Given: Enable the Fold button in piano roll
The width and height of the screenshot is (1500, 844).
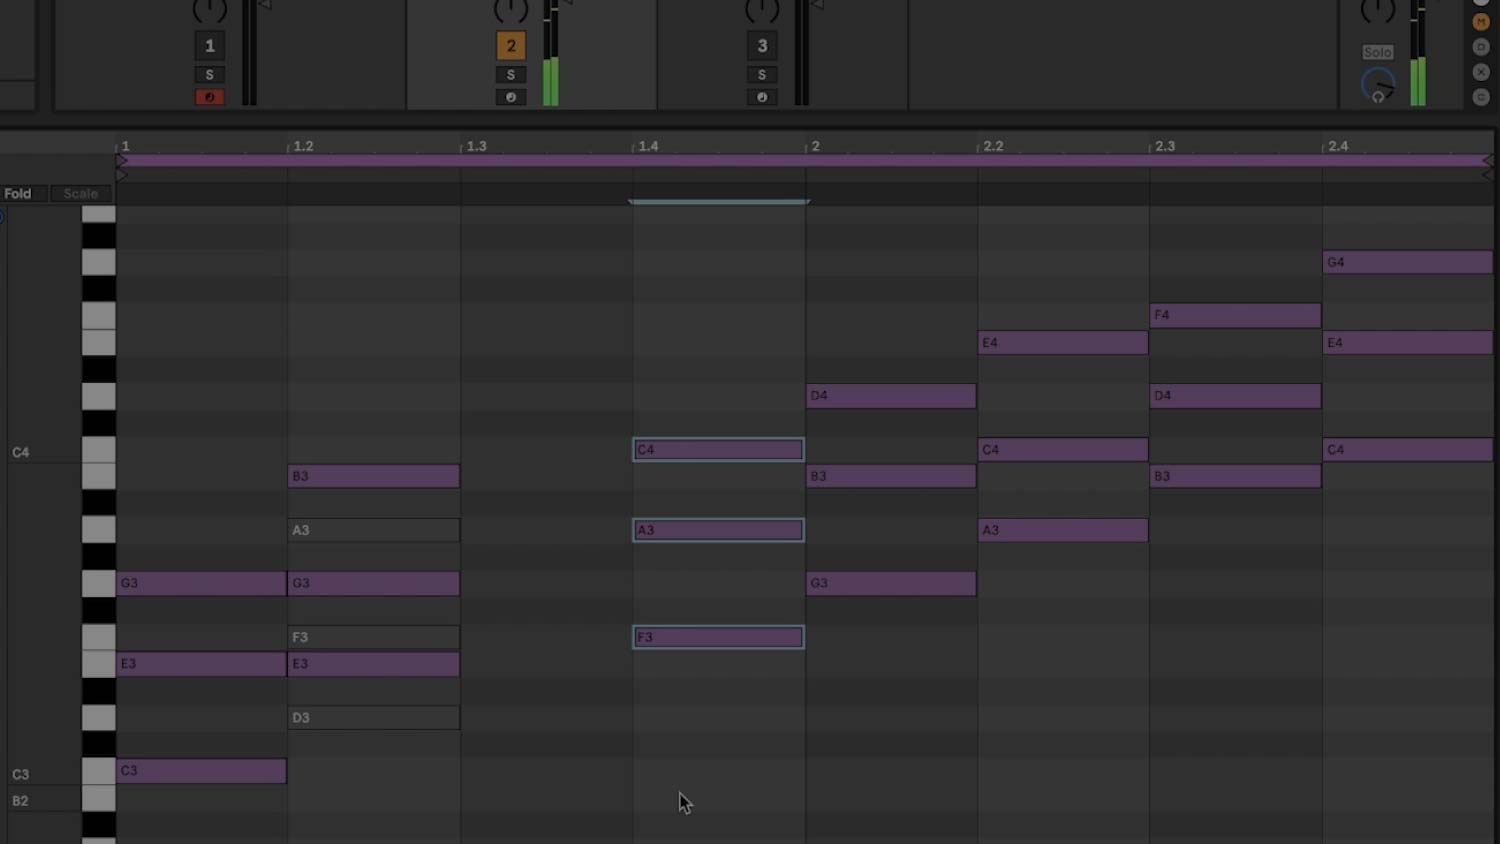Looking at the screenshot, I should pos(18,194).
